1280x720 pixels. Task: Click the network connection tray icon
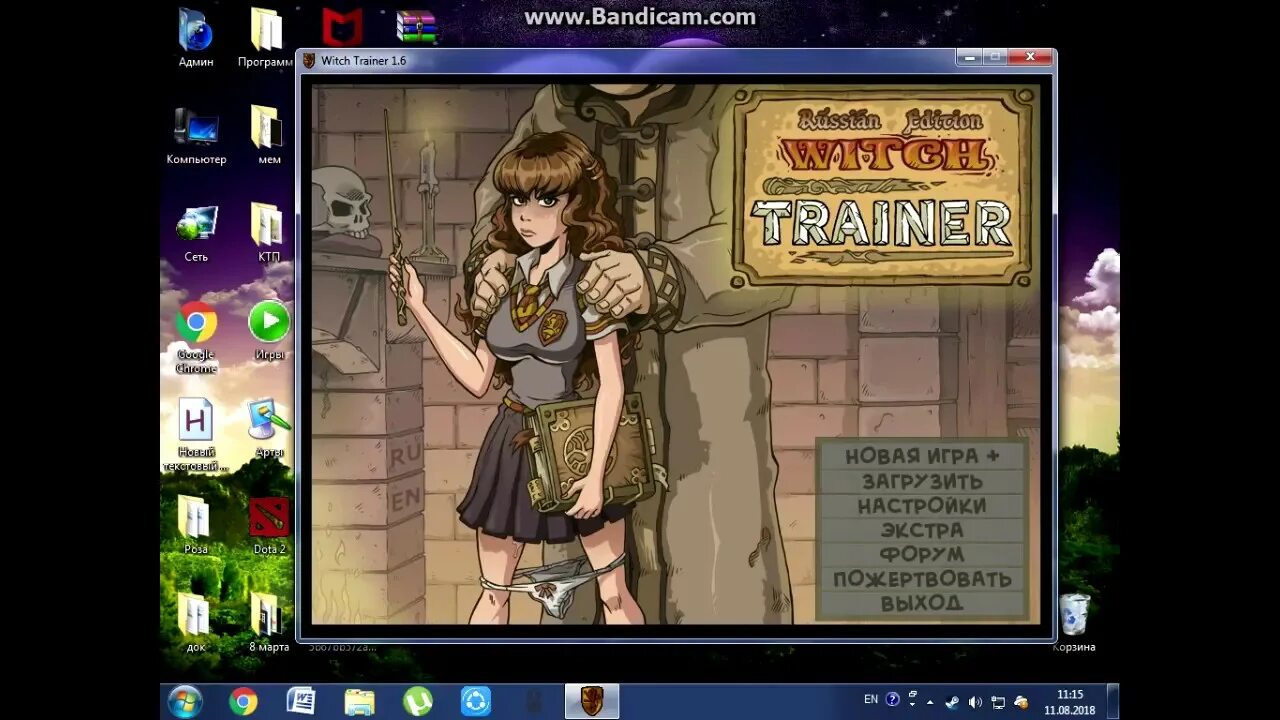pyautogui.click(x=998, y=701)
